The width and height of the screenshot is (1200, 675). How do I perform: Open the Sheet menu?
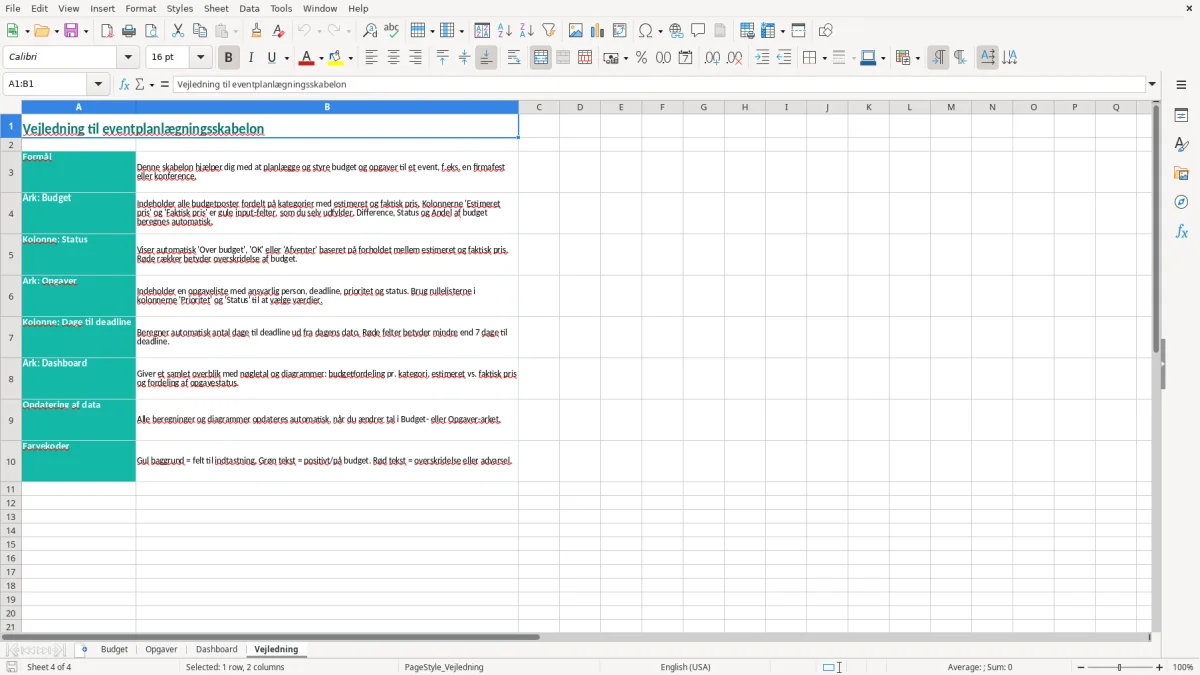pos(216,8)
